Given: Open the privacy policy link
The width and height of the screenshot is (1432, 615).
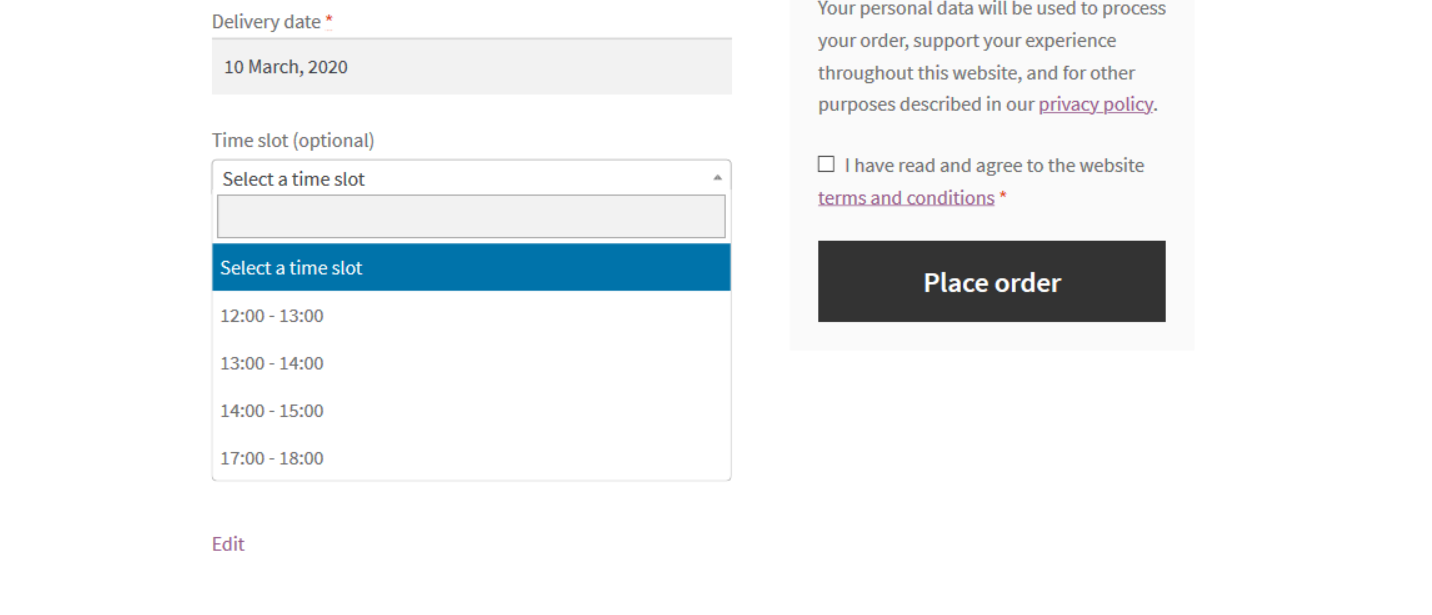Looking at the screenshot, I should click(1095, 104).
